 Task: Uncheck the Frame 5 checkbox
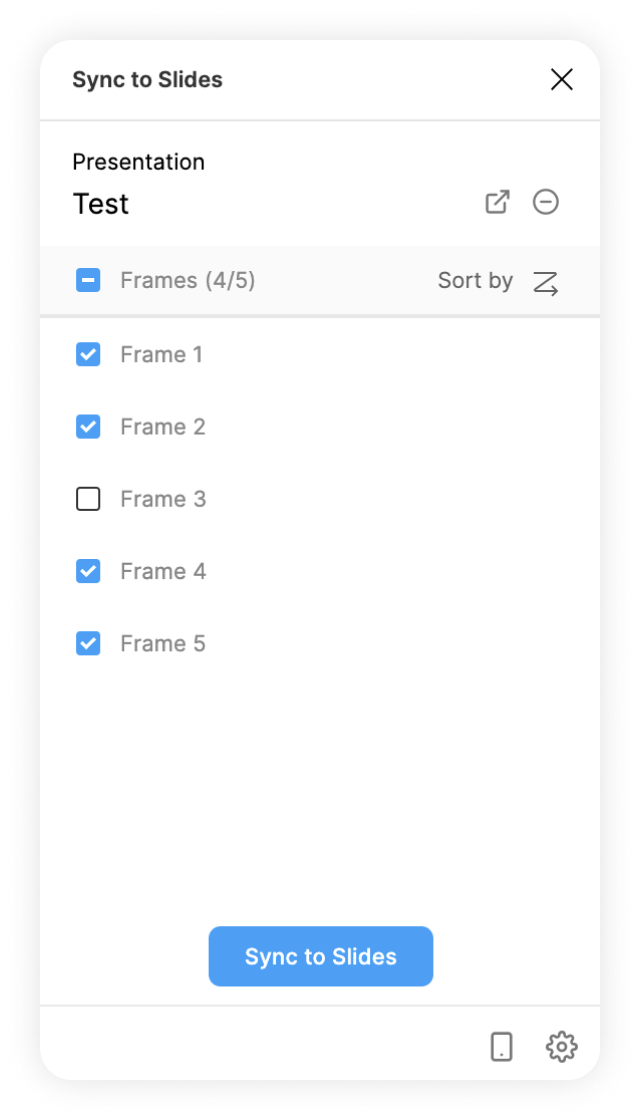click(x=88, y=643)
